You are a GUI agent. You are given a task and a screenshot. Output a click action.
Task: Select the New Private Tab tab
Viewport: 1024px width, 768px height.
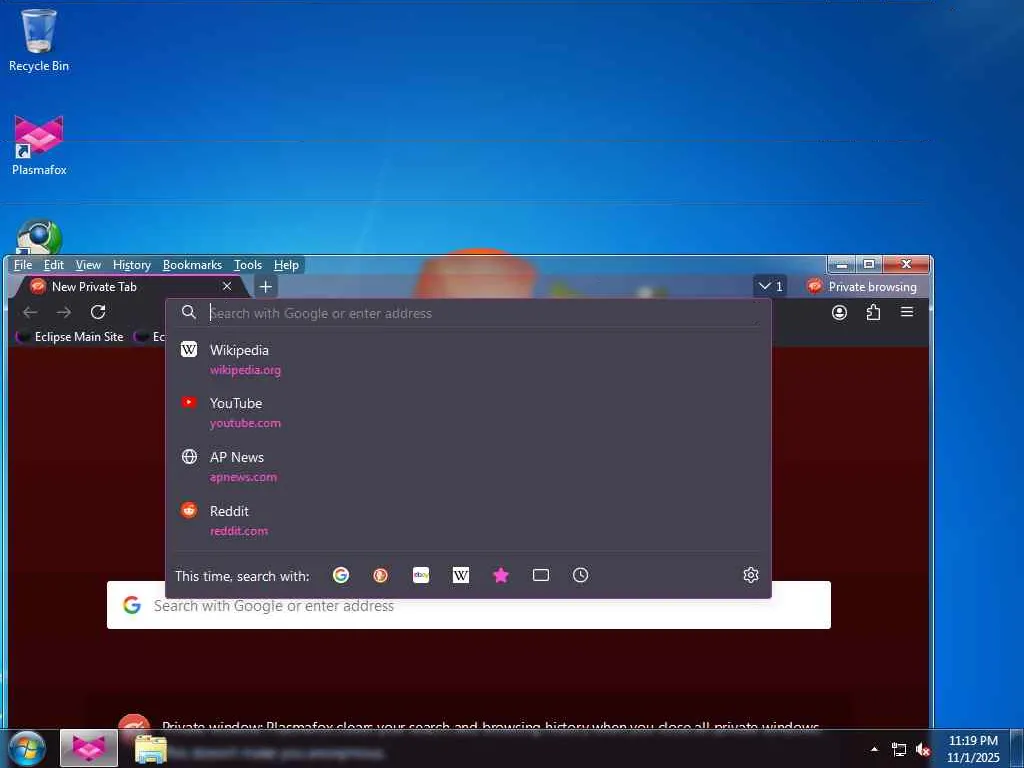coord(130,287)
